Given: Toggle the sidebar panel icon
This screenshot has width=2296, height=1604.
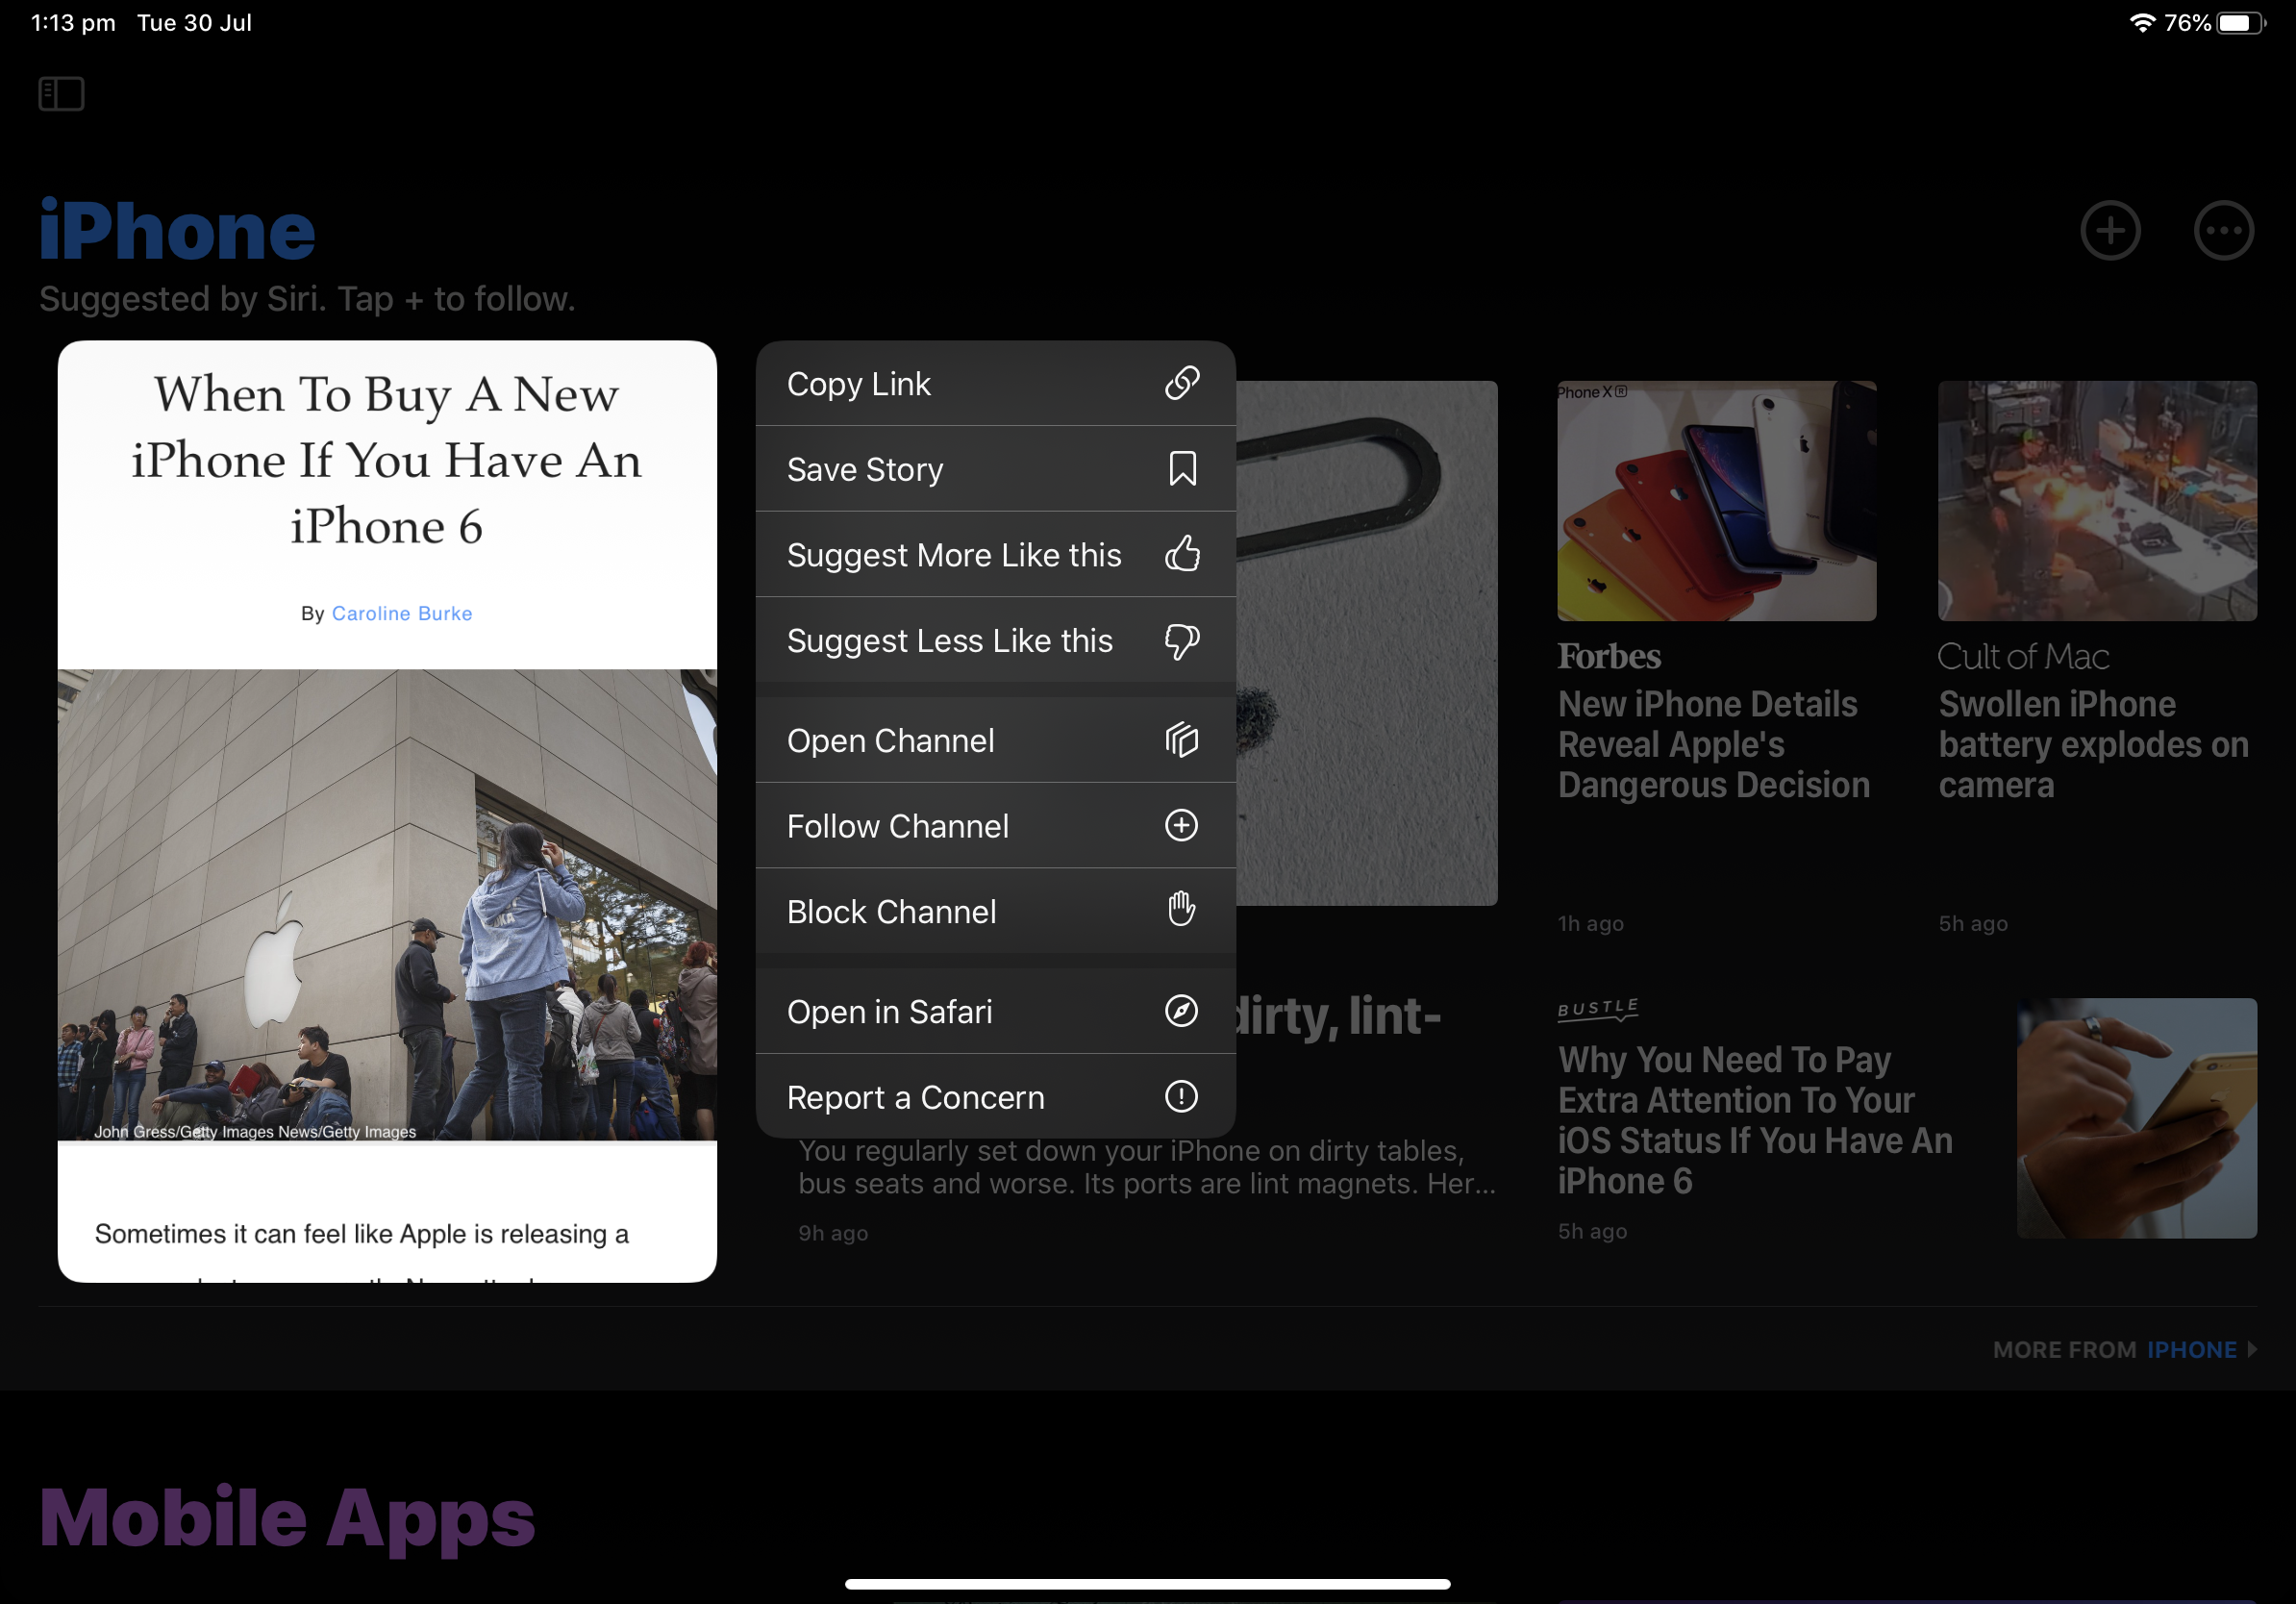Looking at the screenshot, I should click(x=61, y=94).
